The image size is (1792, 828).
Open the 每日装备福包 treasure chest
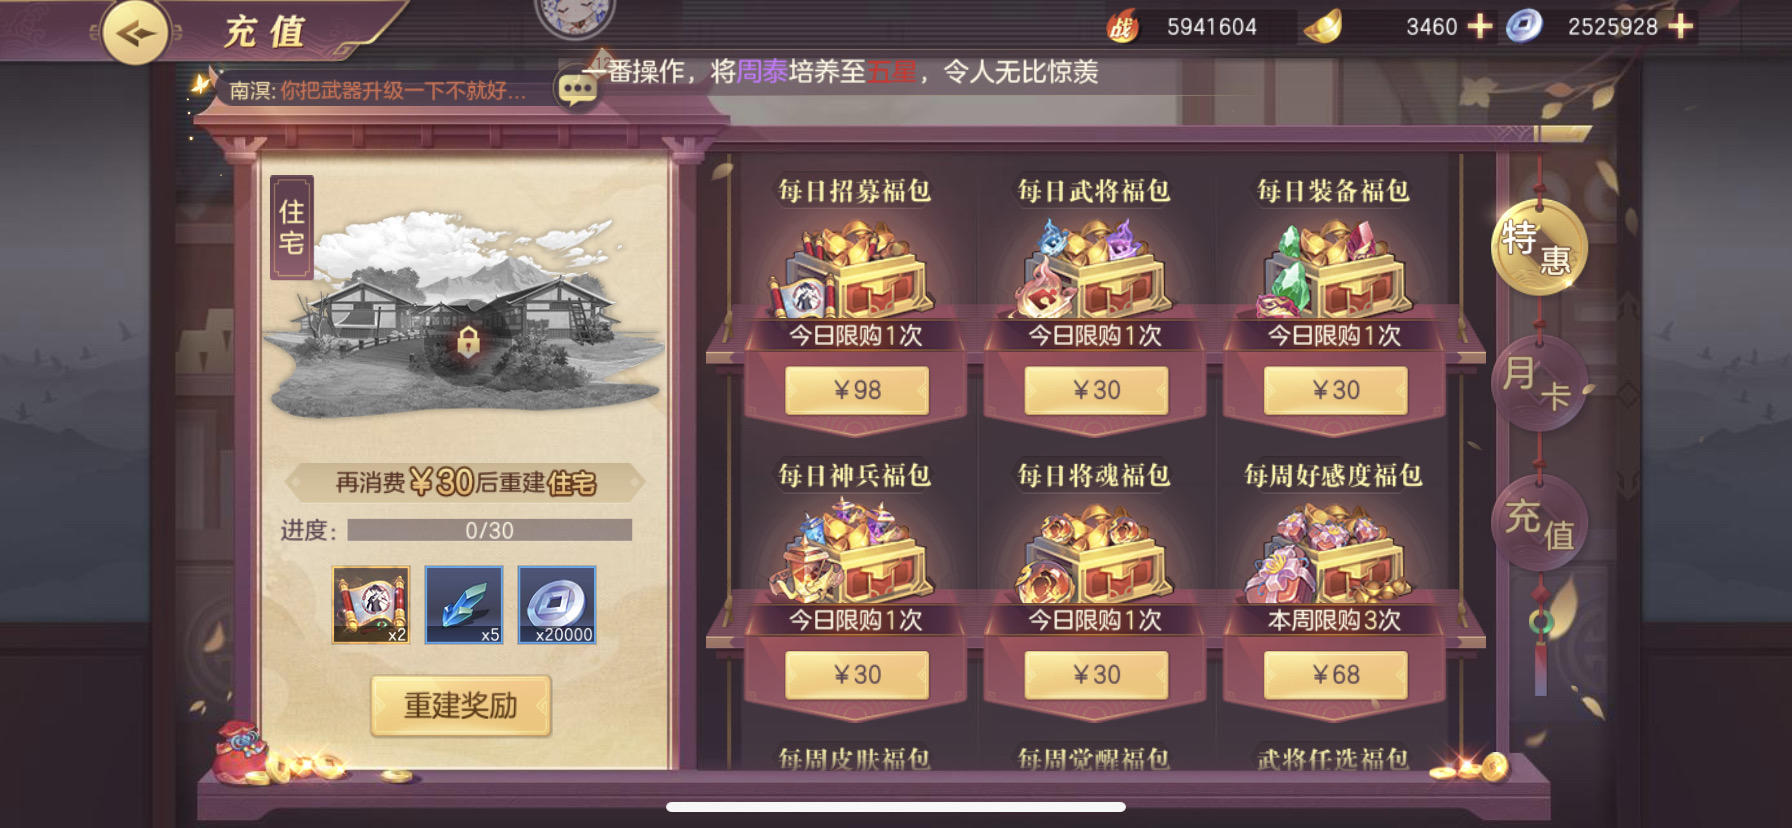coord(1334,268)
